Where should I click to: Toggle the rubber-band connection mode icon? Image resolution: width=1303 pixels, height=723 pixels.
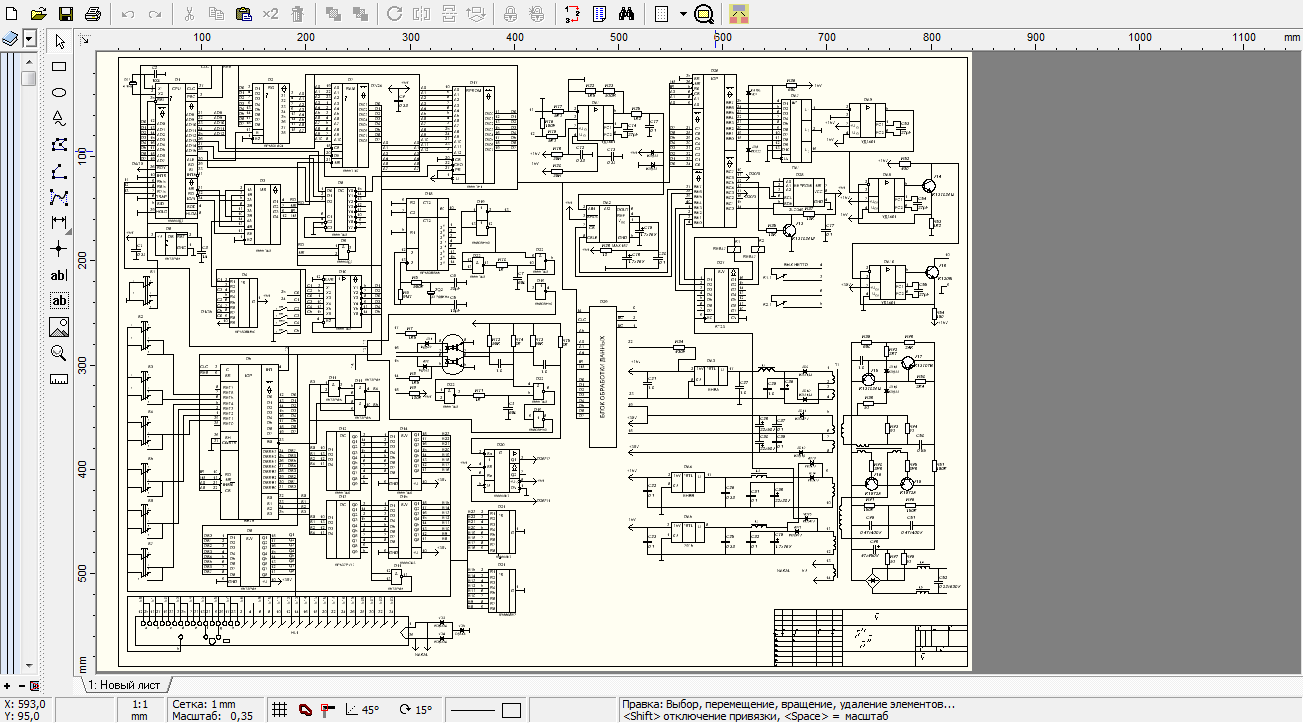(x=304, y=709)
